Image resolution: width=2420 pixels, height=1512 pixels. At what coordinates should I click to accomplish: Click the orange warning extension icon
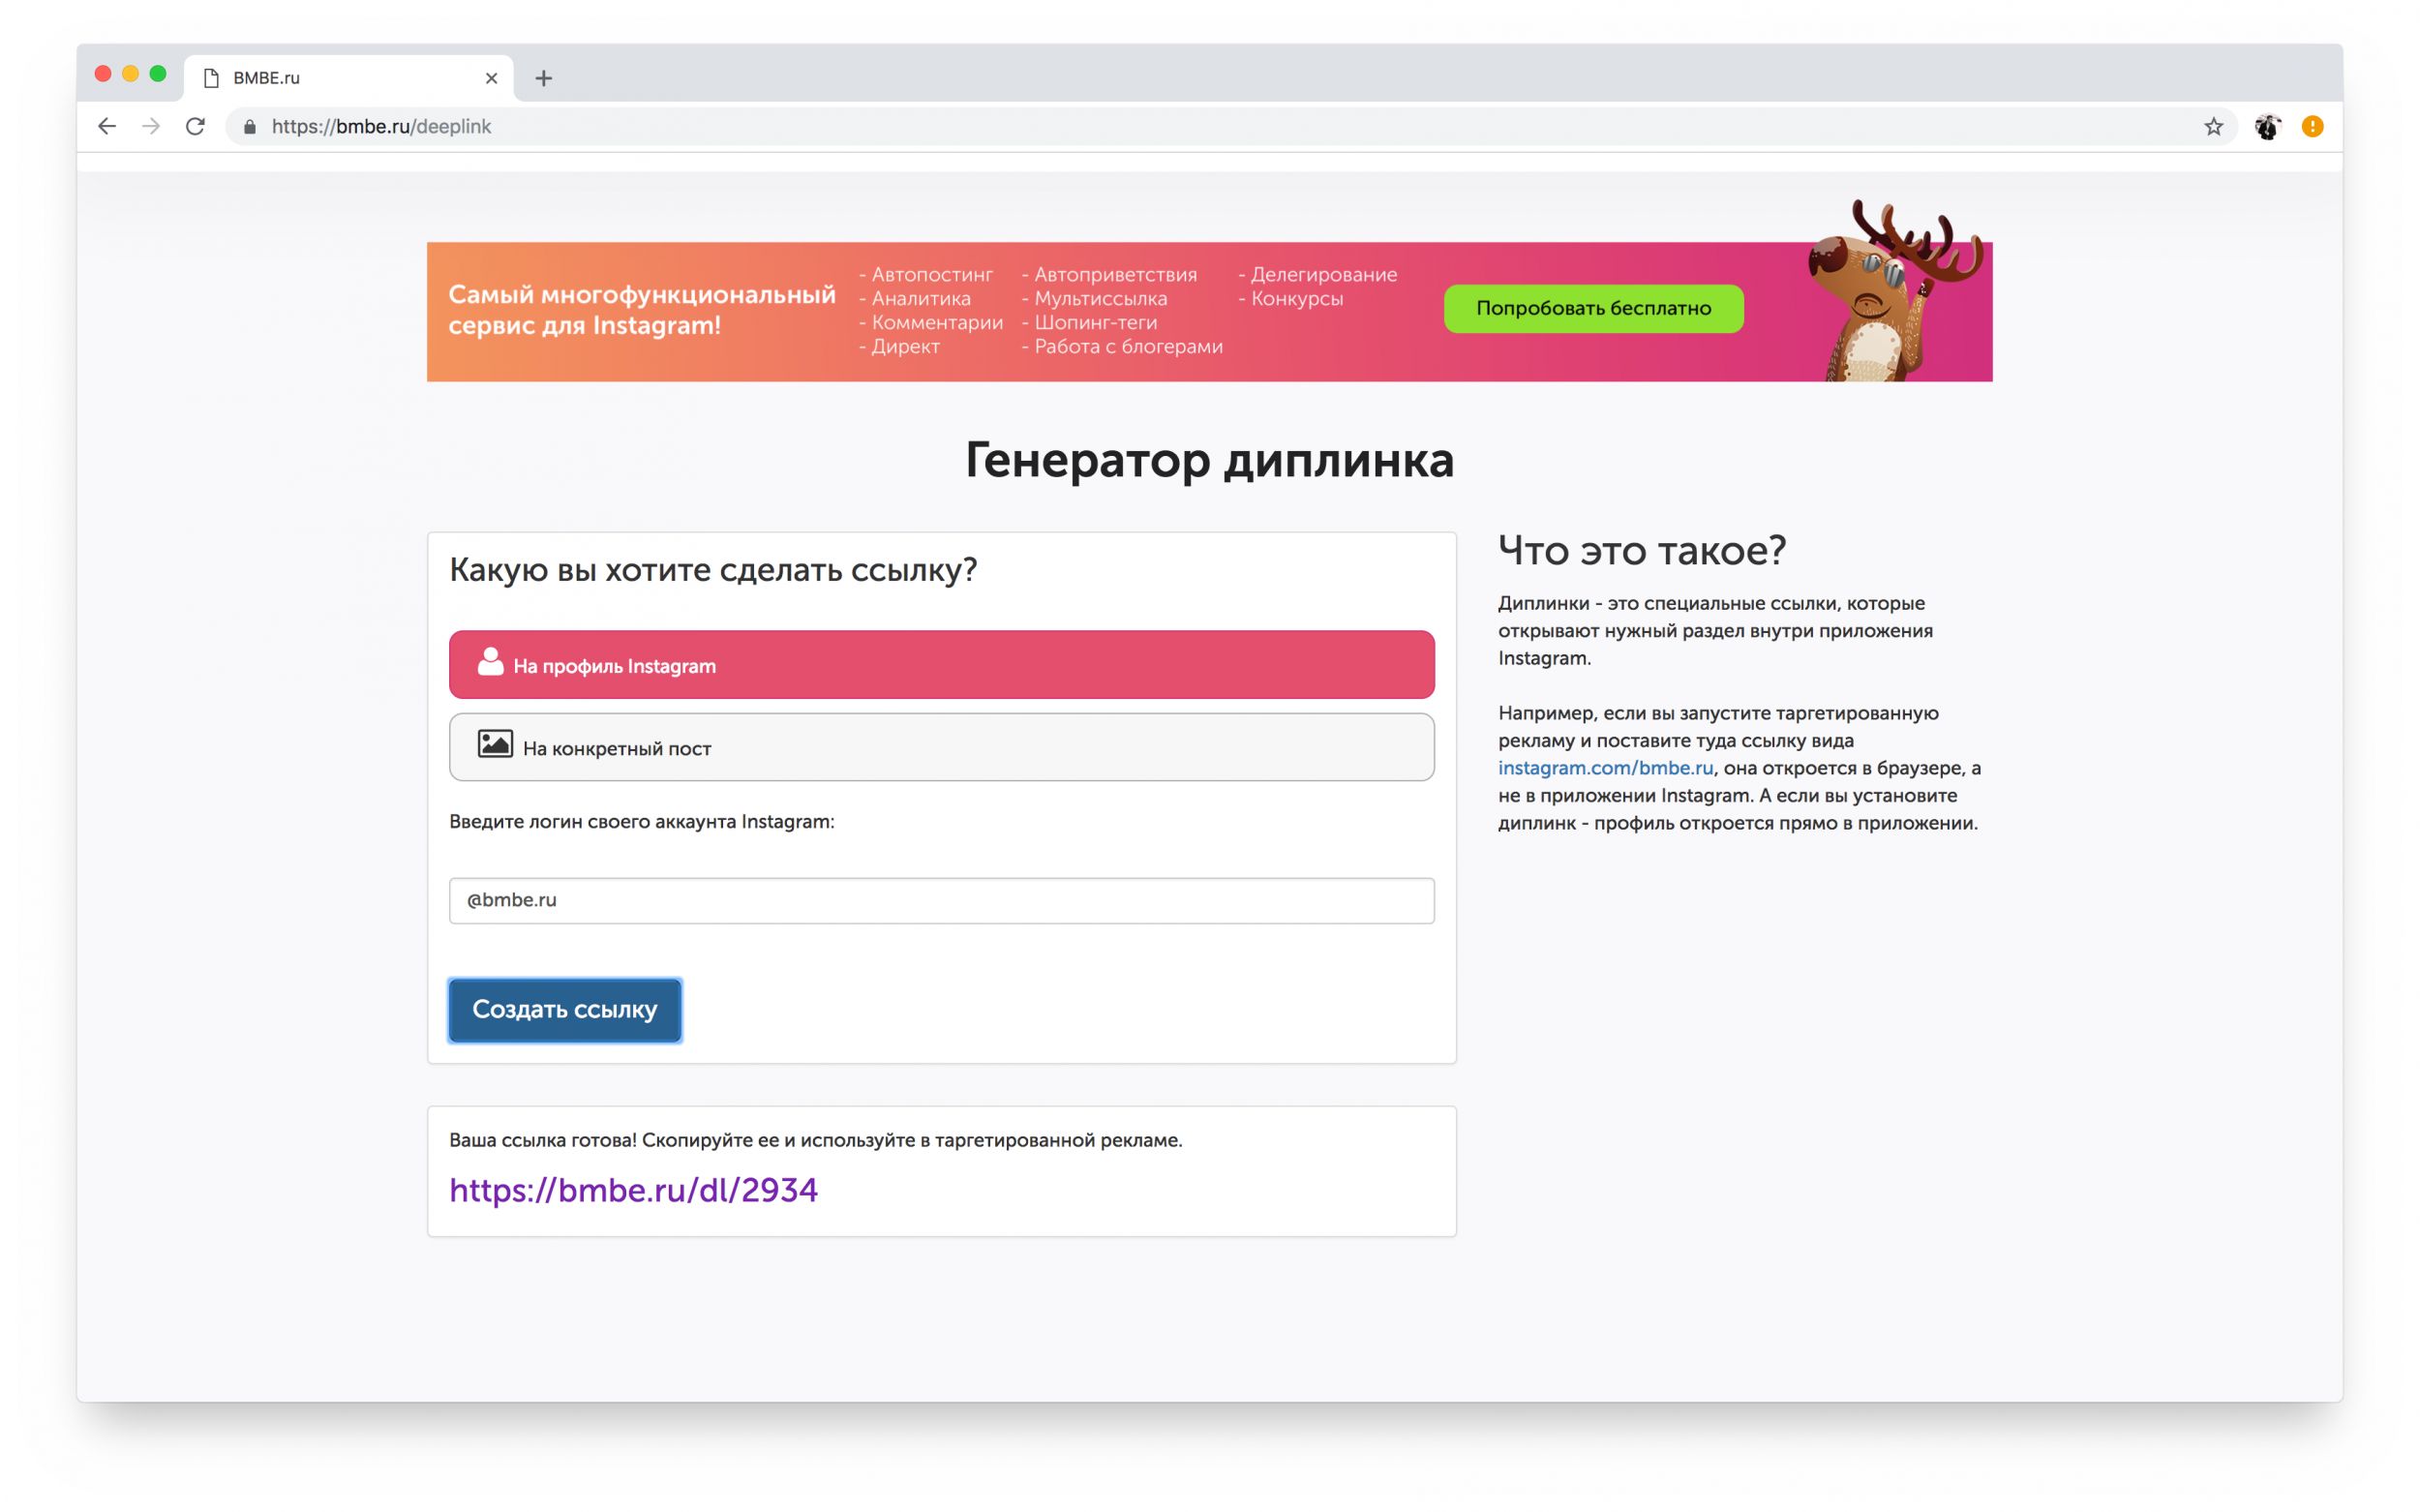point(2312,126)
